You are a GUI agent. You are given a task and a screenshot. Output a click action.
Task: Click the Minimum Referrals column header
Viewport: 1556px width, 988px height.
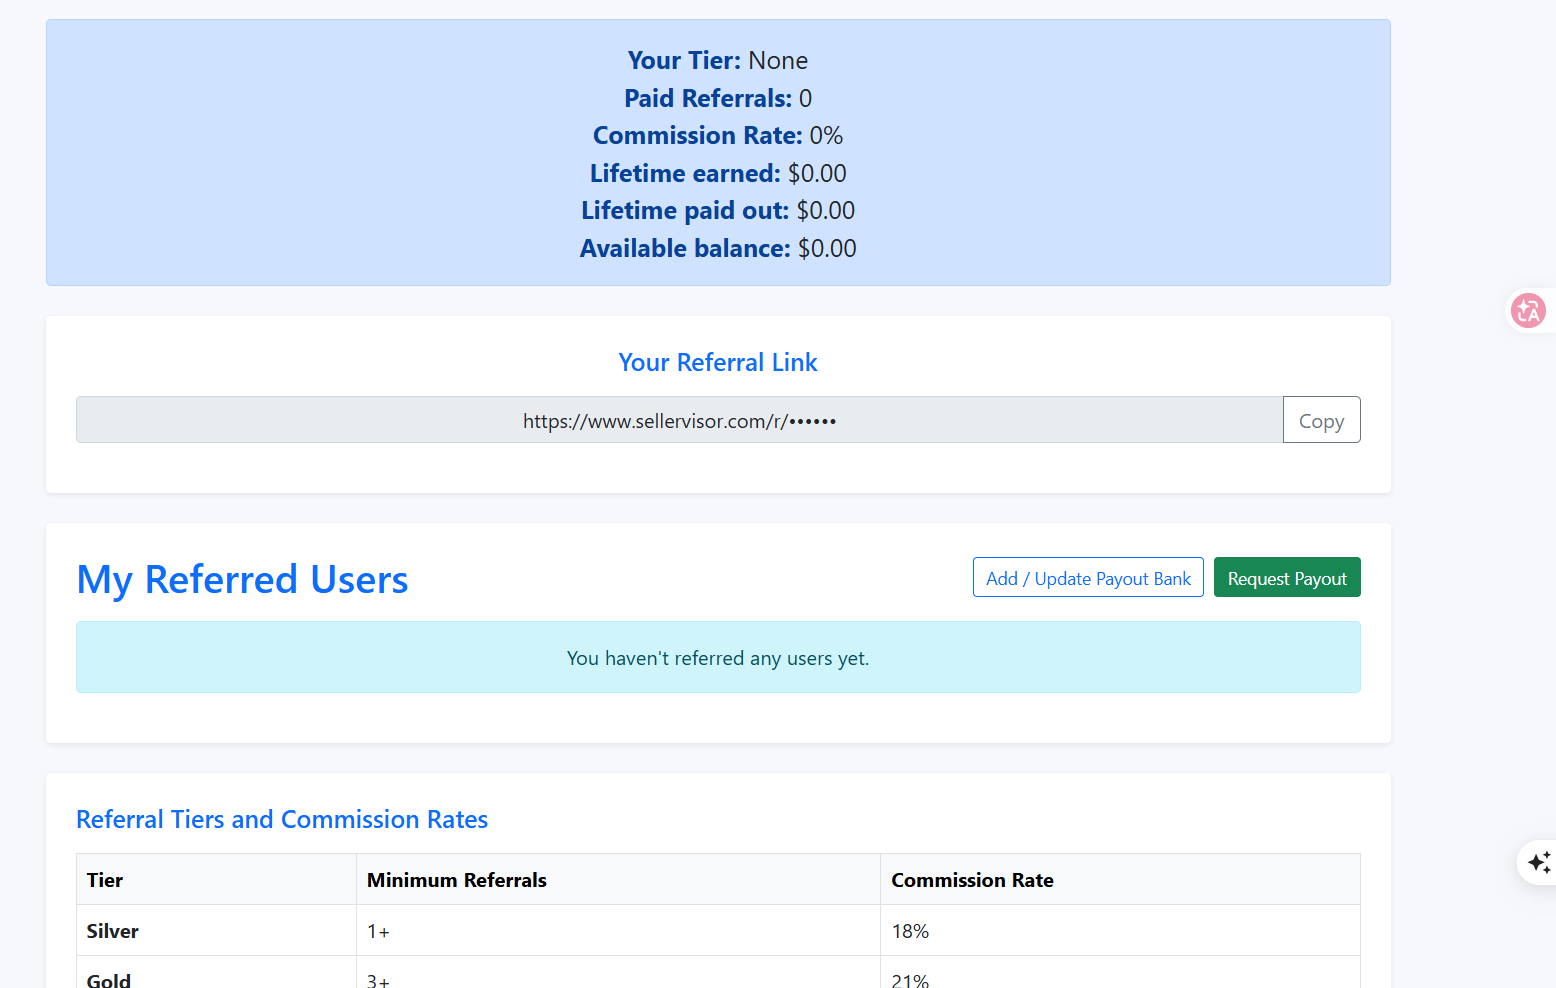(x=618, y=880)
